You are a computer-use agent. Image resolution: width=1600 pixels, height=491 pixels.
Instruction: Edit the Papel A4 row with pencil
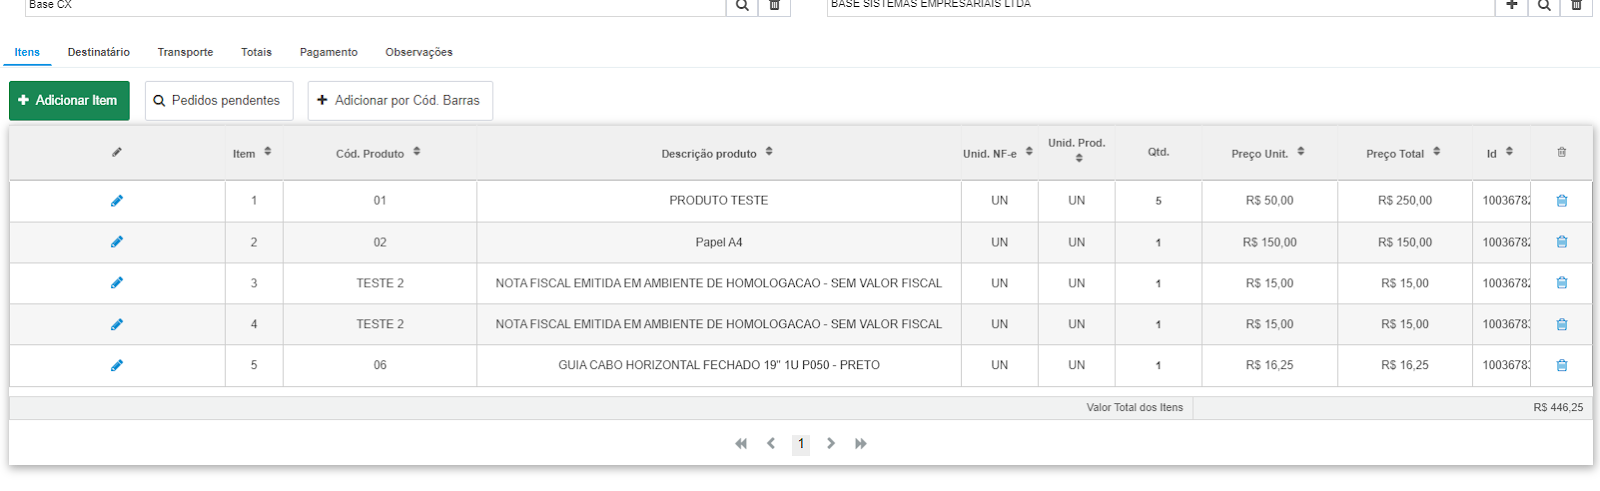[117, 242]
